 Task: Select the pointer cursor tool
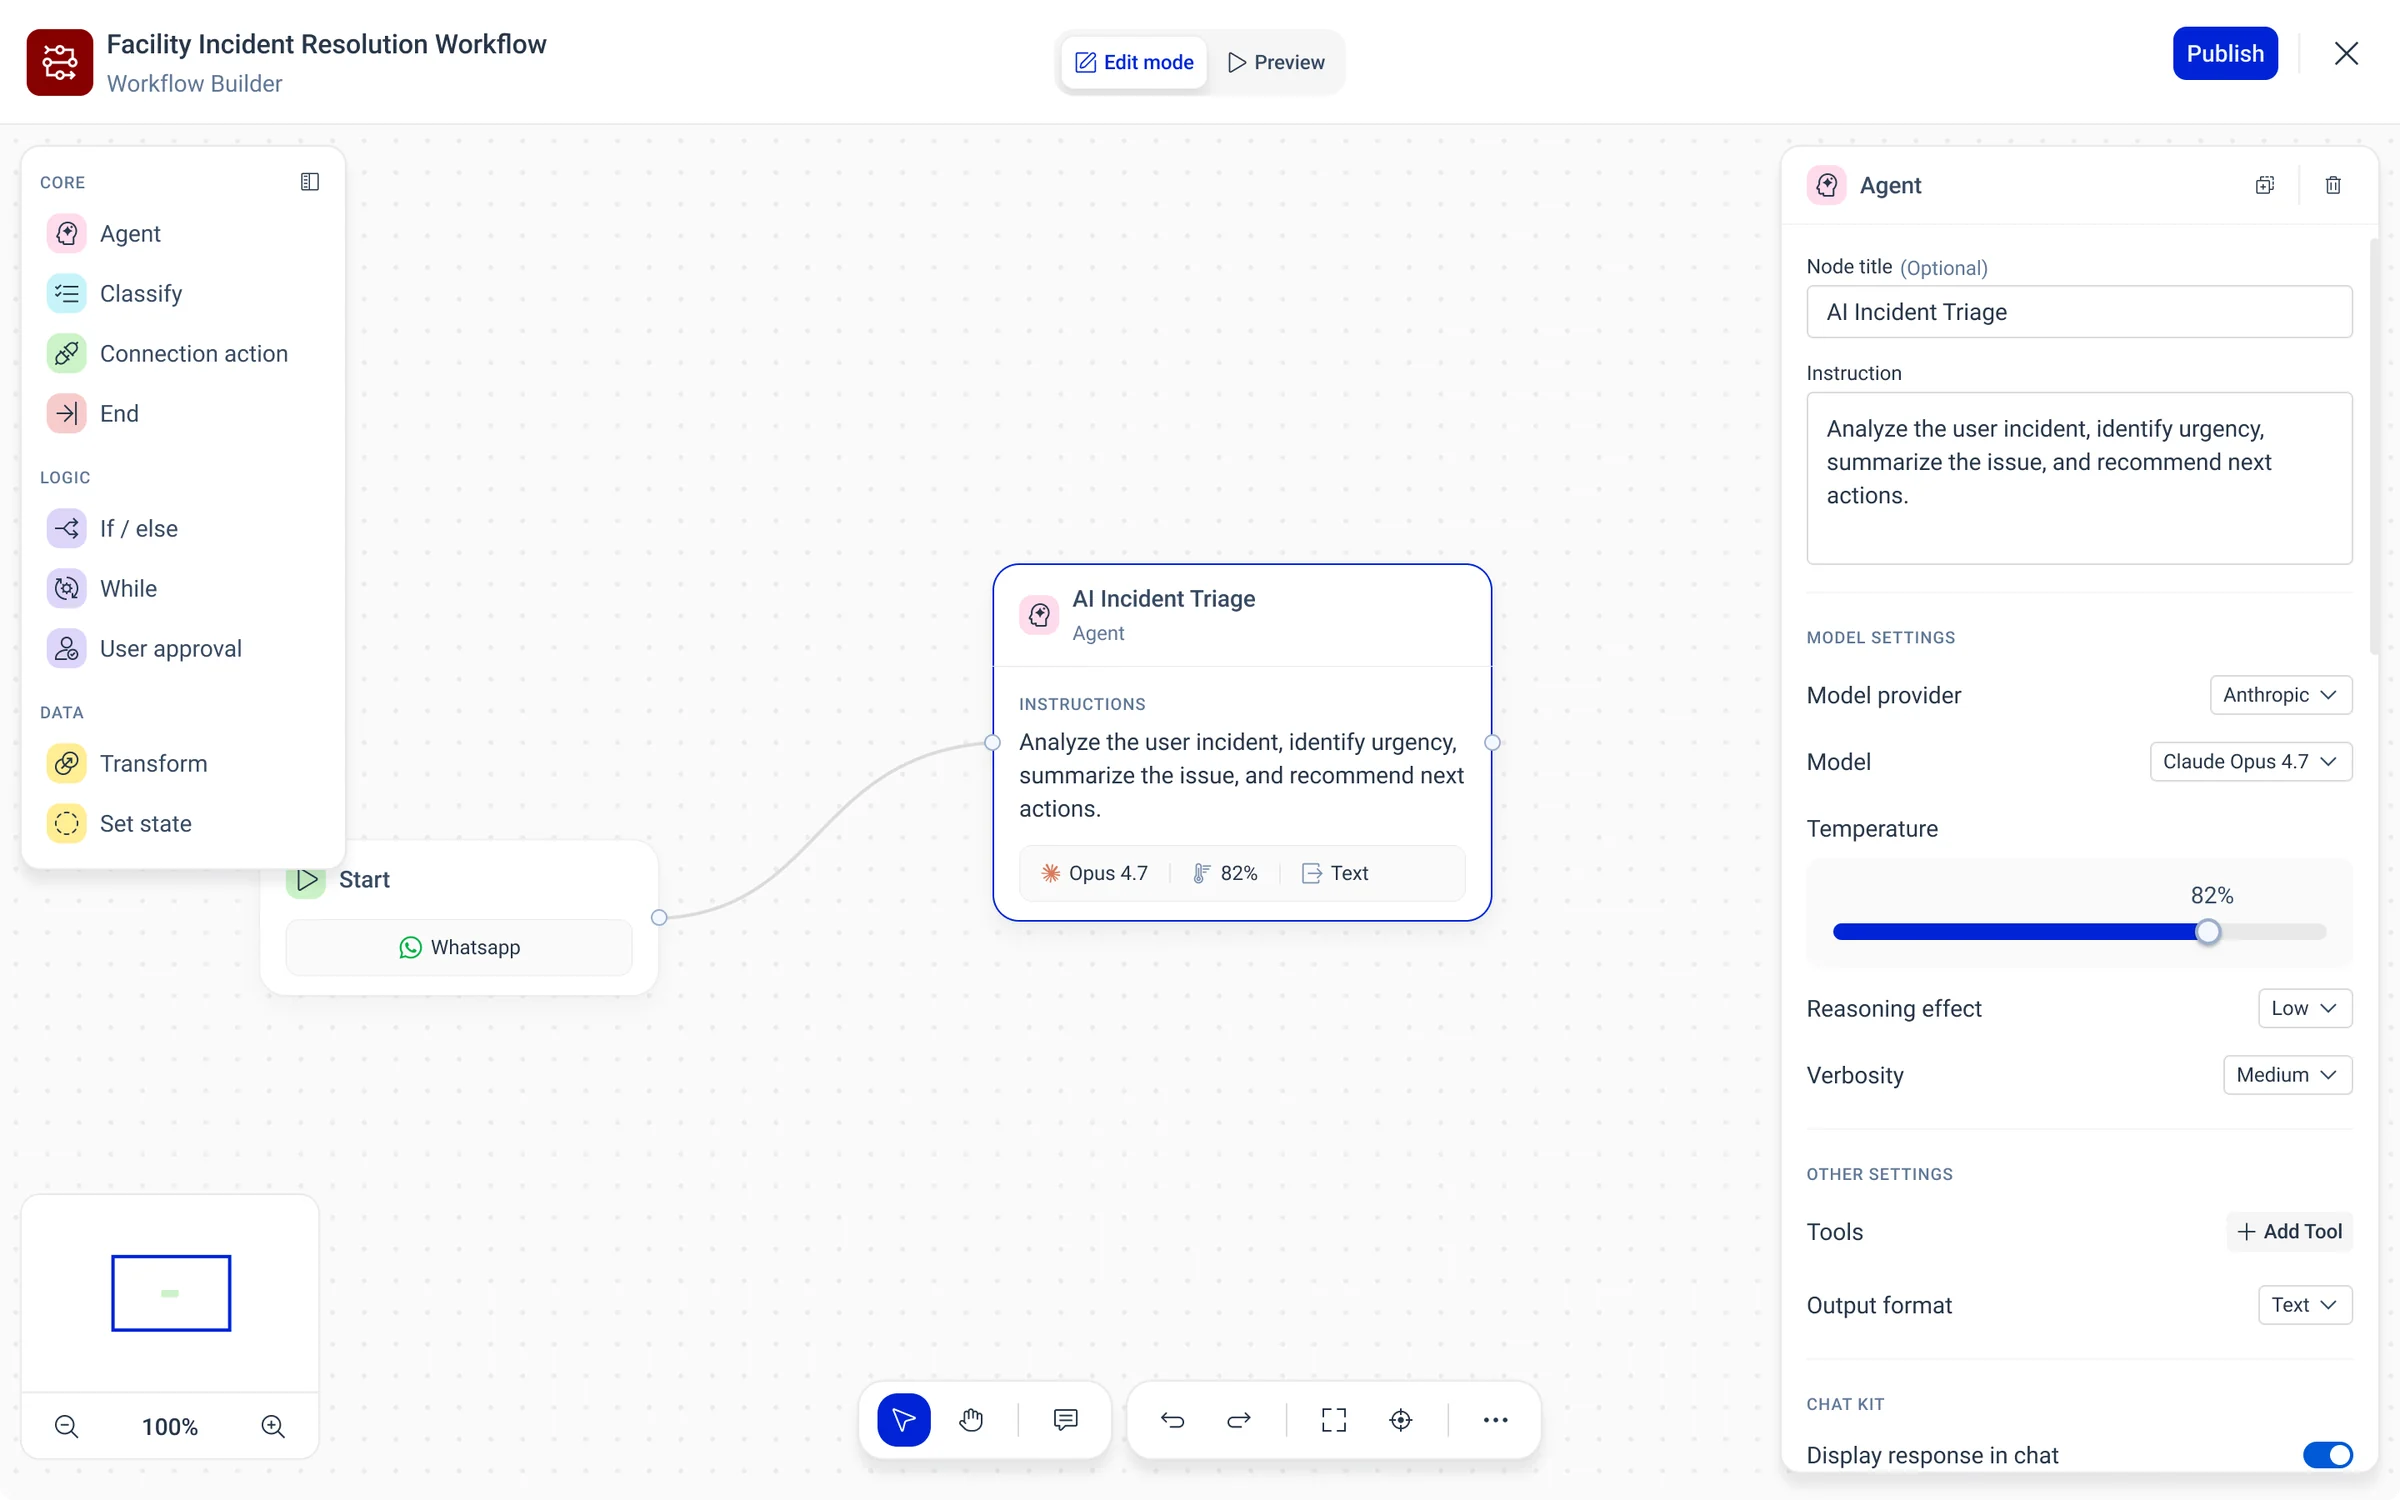tap(903, 1419)
